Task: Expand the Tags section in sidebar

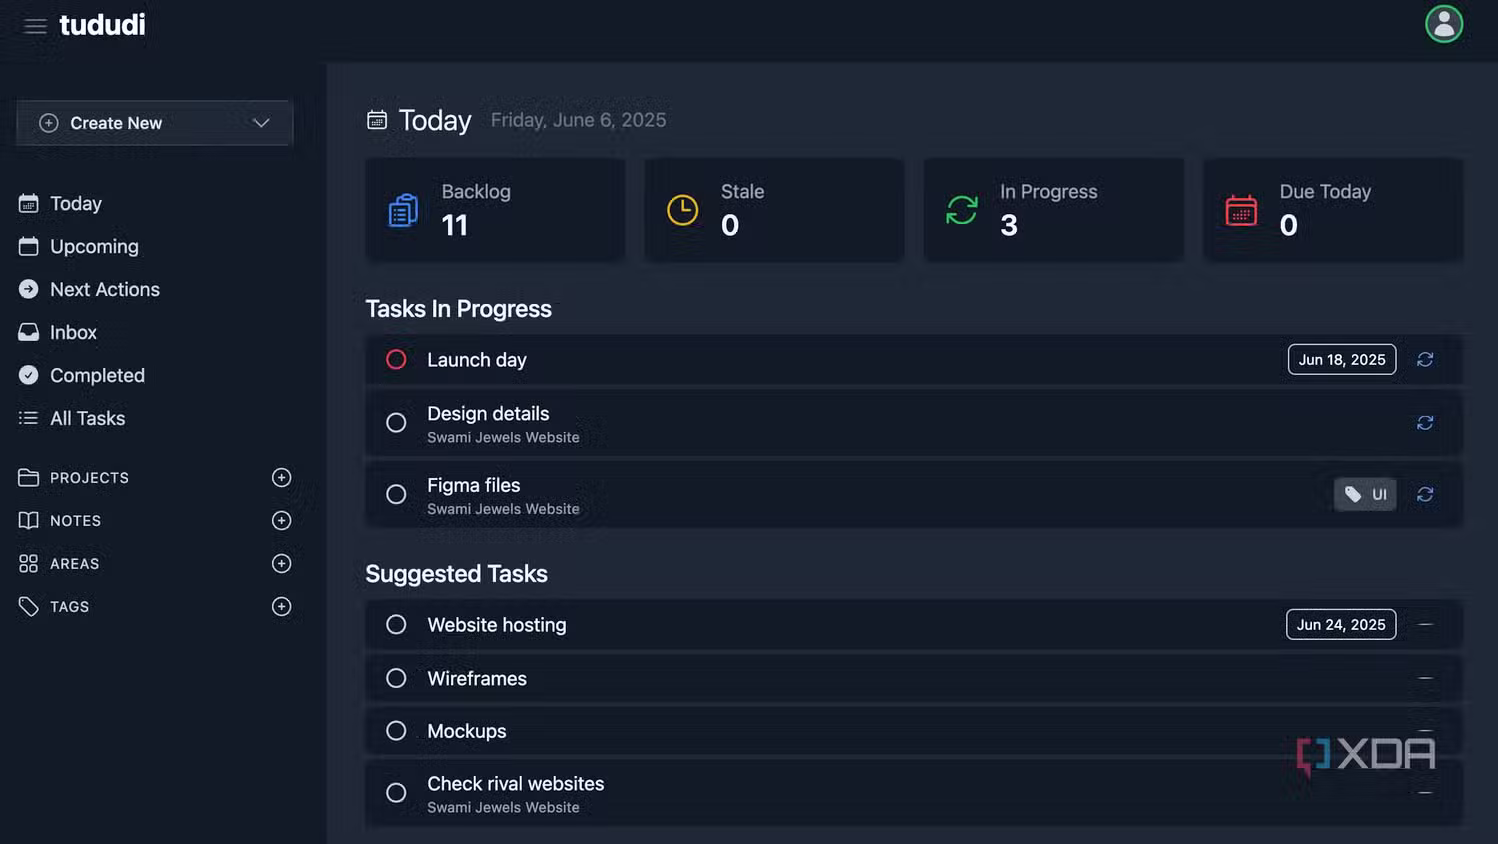Action: point(69,607)
